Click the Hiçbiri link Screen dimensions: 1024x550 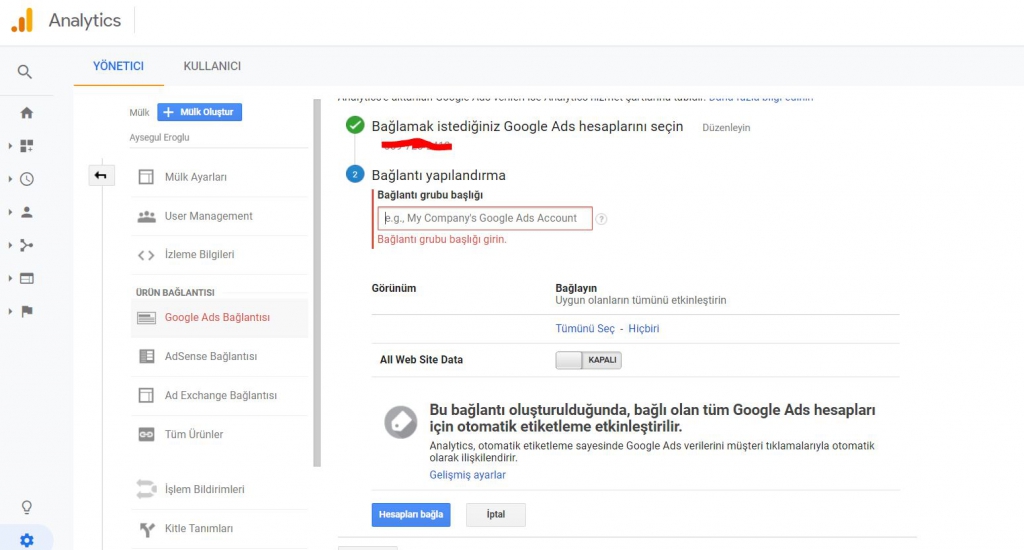[x=643, y=329]
